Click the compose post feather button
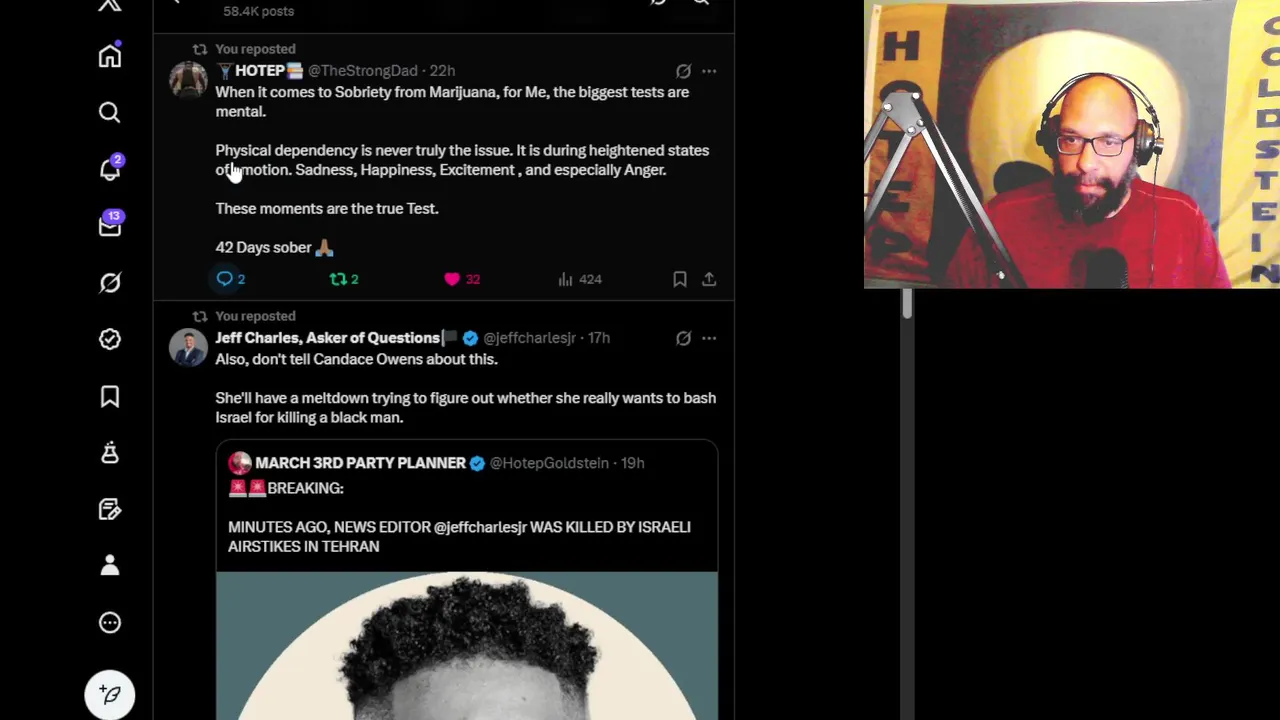 tap(110, 695)
